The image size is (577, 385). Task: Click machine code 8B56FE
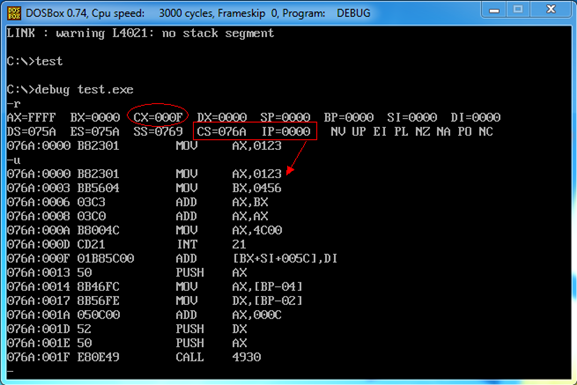tap(98, 301)
